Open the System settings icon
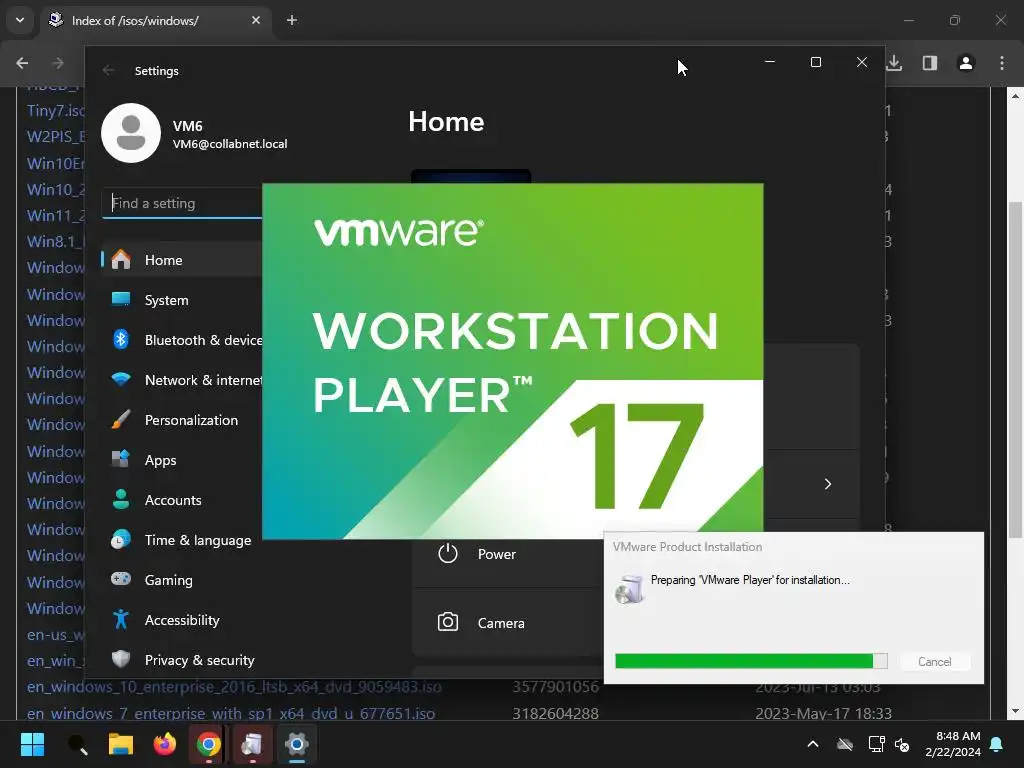Image resolution: width=1024 pixels, height=768 pixels. [121, 300]
